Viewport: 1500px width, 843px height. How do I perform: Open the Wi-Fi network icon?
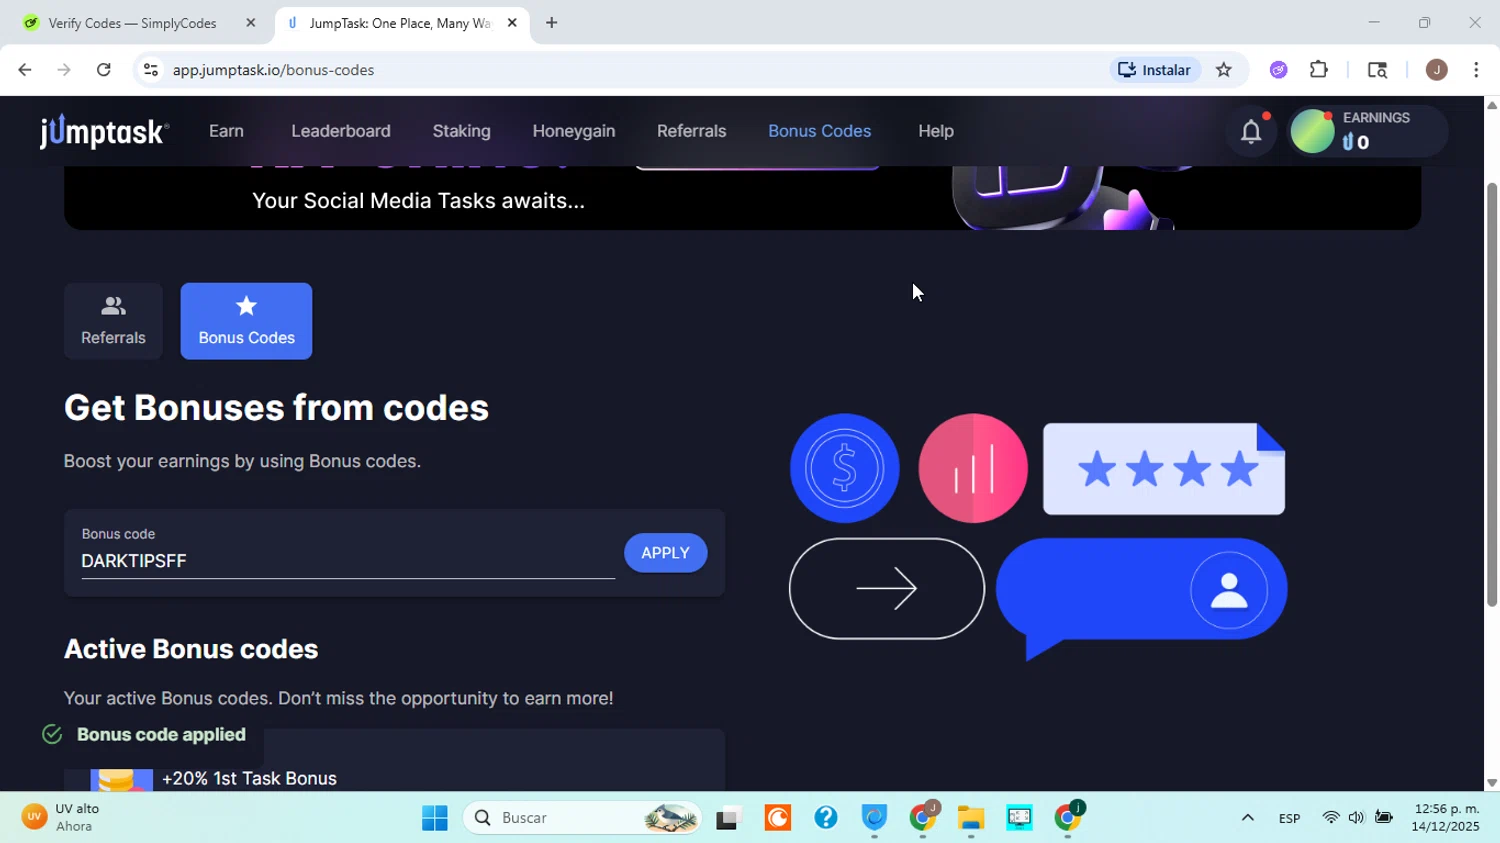(1331, 818)
